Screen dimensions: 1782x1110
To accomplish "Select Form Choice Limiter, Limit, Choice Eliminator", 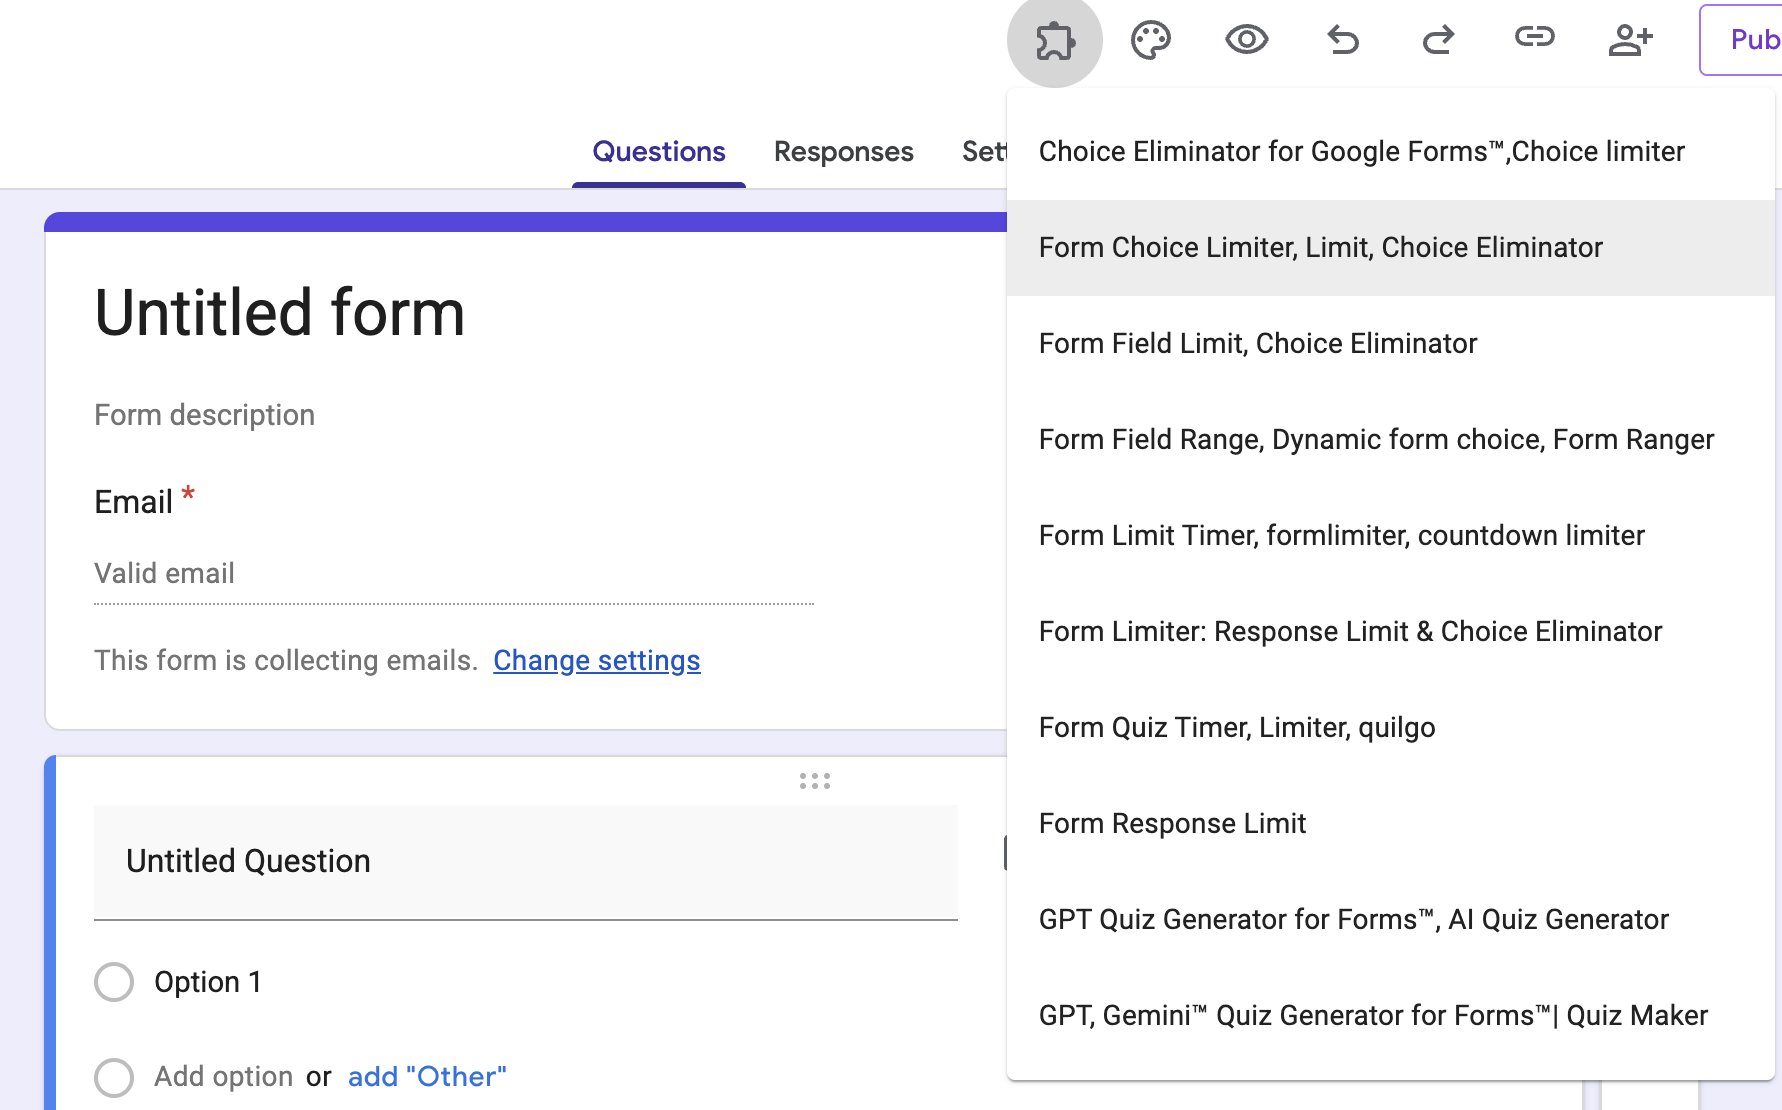I will (1390, 248).
